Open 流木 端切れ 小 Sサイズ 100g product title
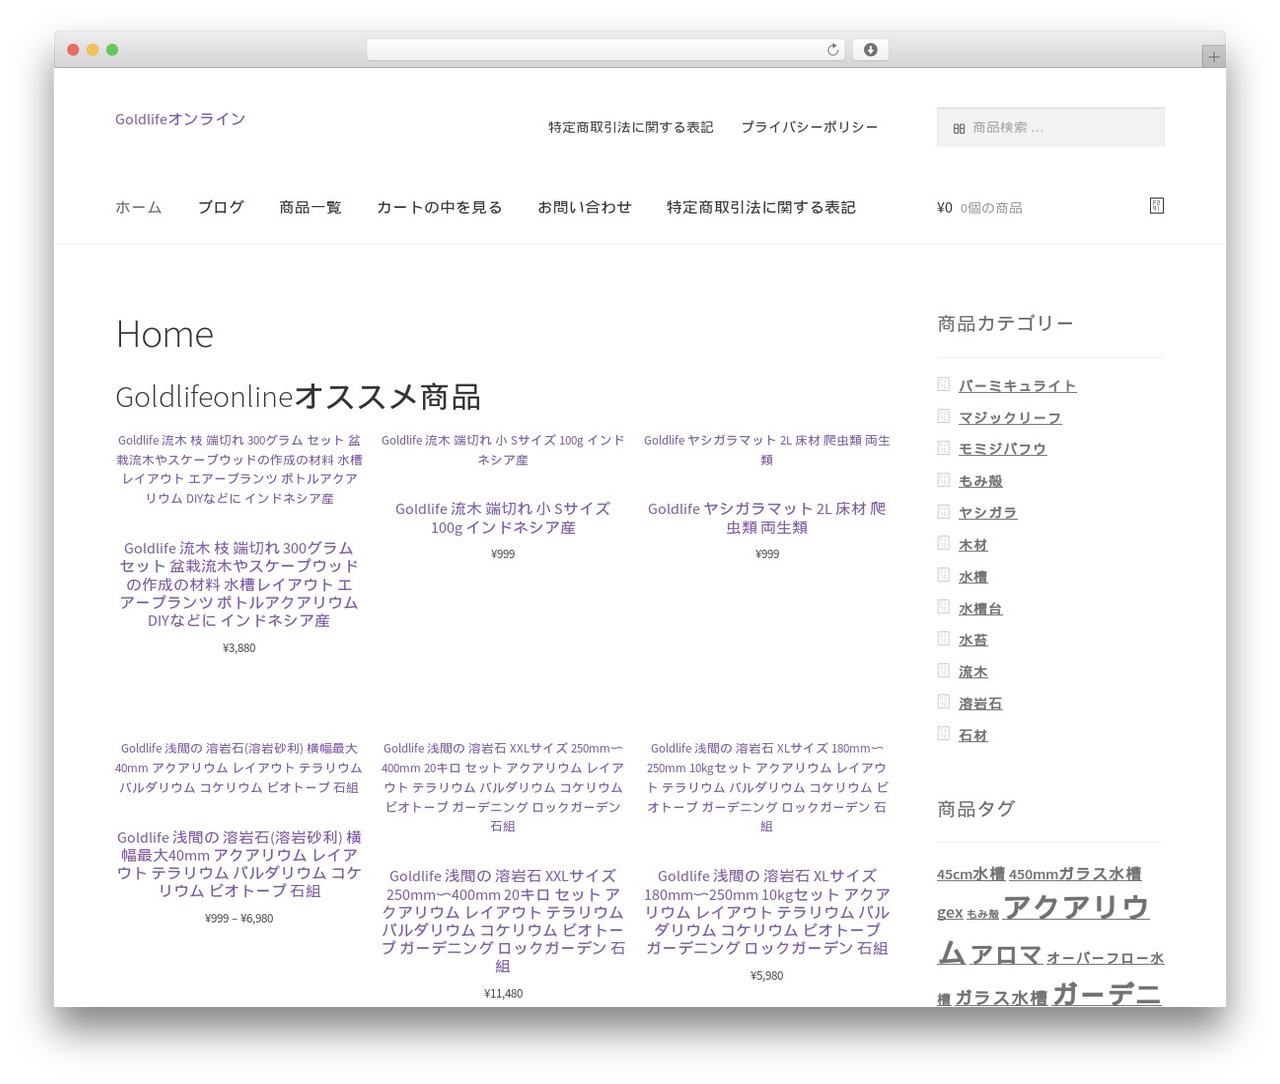 pyautogui.click(x=503, y=518)
